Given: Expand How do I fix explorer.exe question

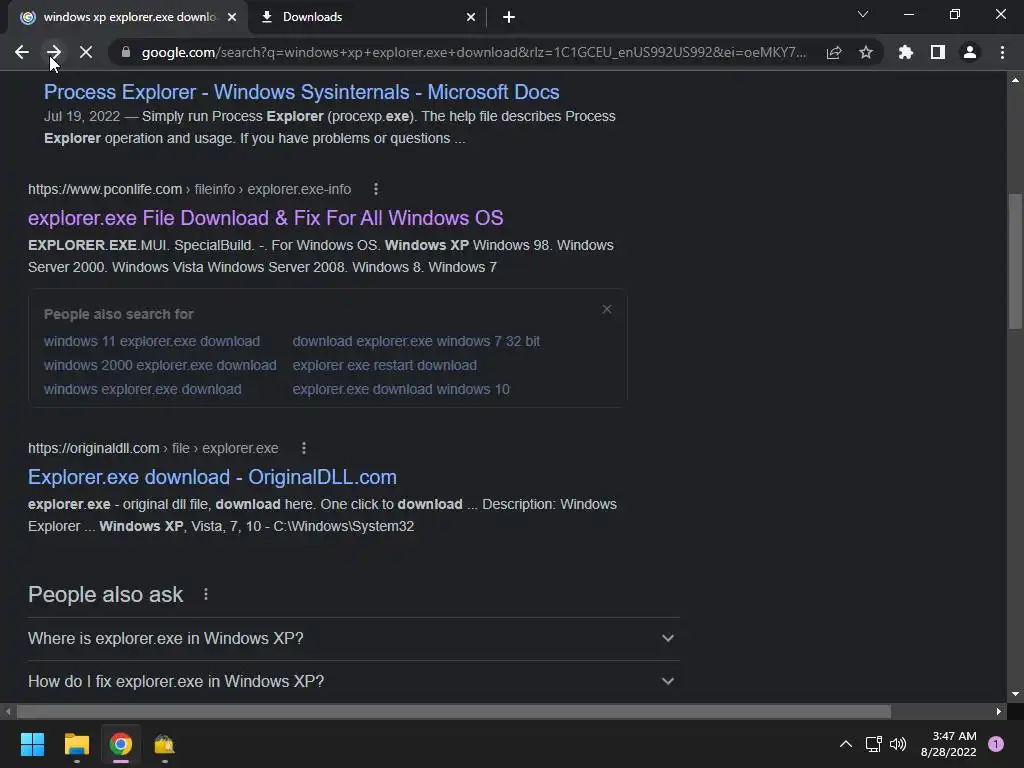Looking at the screenshot, I should (x=353, y=681).
